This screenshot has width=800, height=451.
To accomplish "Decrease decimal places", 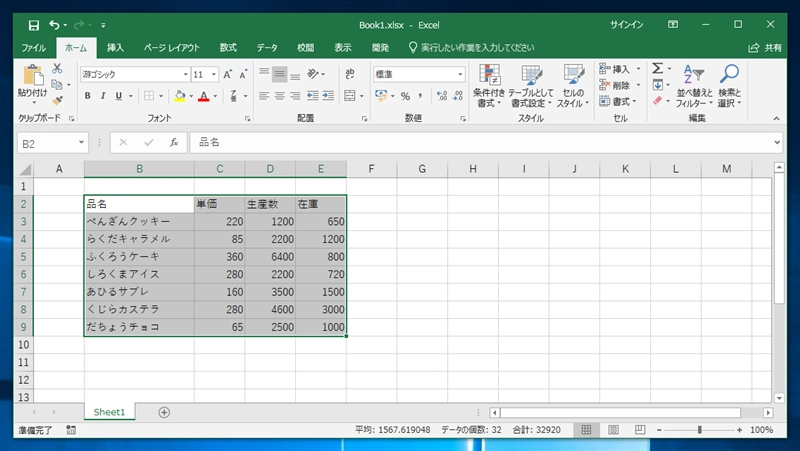I will point(458,96).
